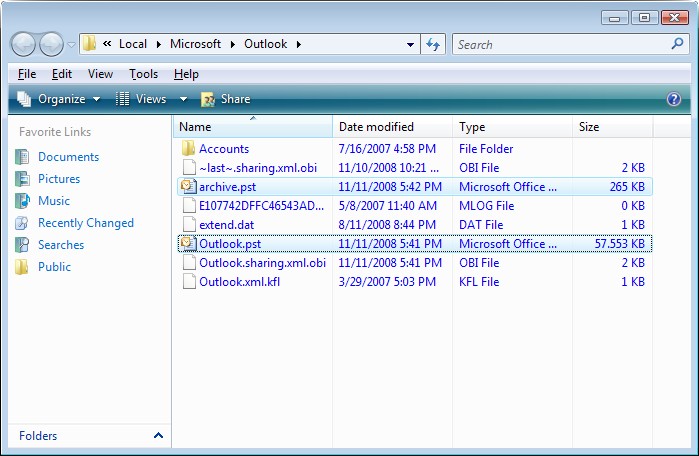
Task: Open Recently Changed in Favorite Links
Action: tap(86, 222)
